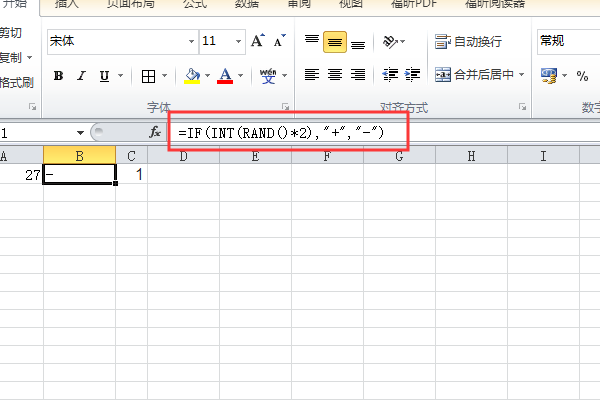
Task: Open the 字体 group dialog launcher
Action: coord(285,107)
